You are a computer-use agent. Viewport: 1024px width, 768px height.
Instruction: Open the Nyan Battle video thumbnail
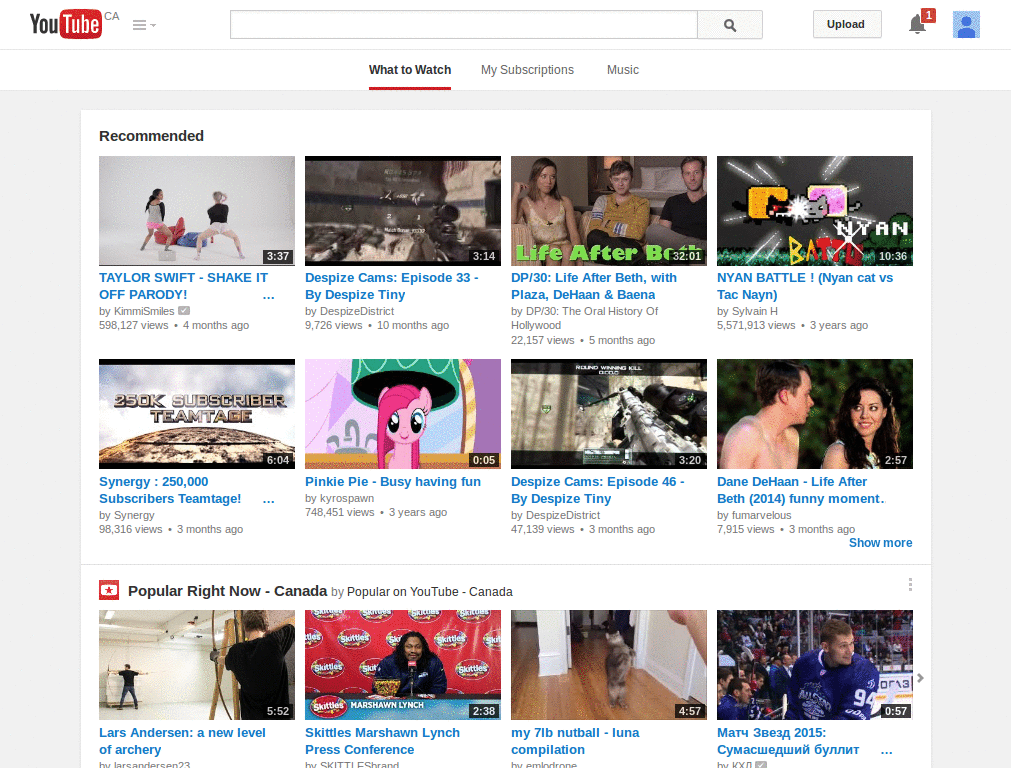point(814,210)
